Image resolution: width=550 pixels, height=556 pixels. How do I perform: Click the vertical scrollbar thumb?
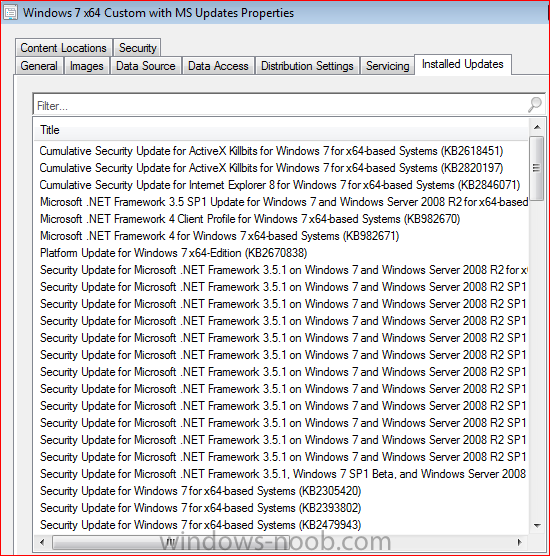[537, 168]
